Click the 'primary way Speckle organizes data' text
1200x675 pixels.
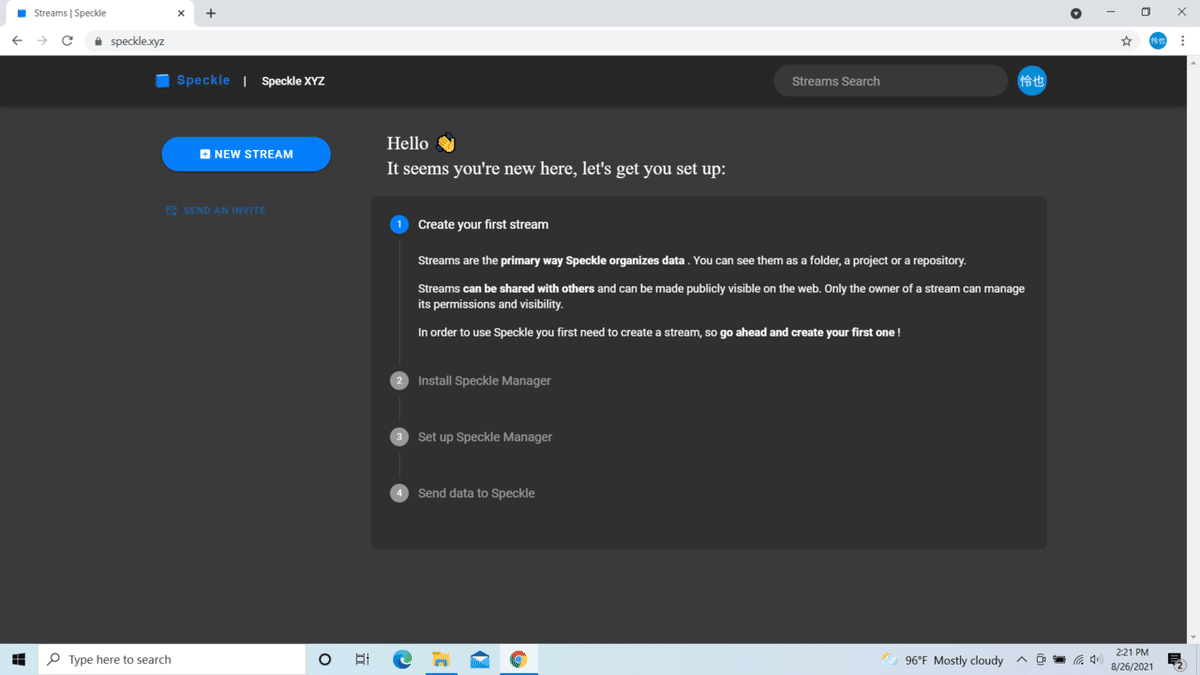(593, 261)
